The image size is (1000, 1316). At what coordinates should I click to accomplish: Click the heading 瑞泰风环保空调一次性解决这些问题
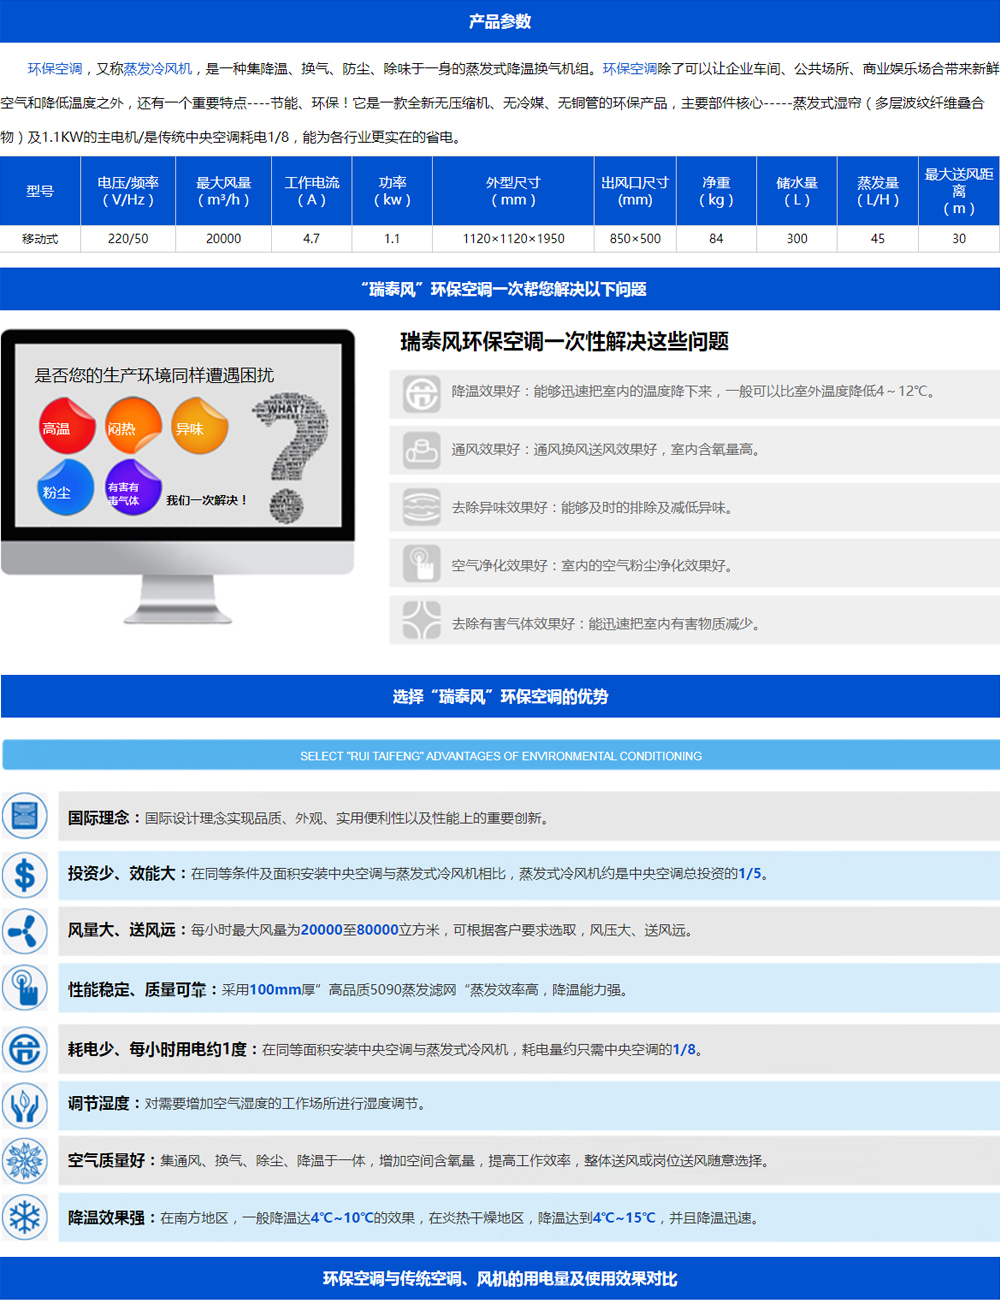tap(564, 342)
